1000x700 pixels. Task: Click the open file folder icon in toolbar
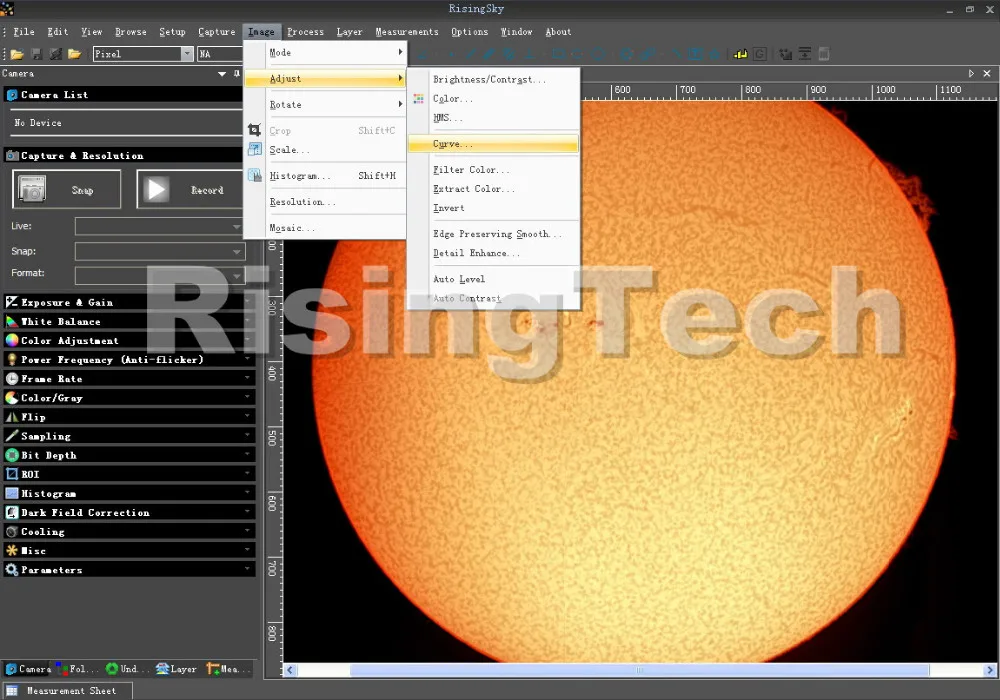(x=17, y=54)
